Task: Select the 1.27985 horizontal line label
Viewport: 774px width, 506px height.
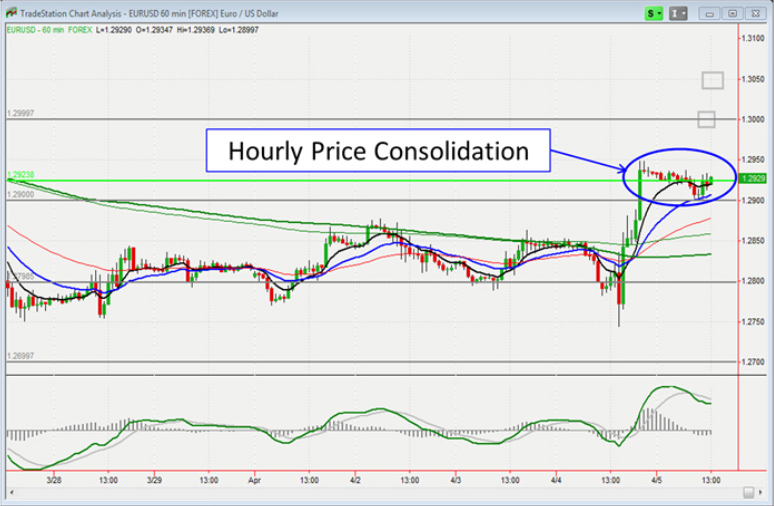Action: pyautogui.click(x=21, y=276)
